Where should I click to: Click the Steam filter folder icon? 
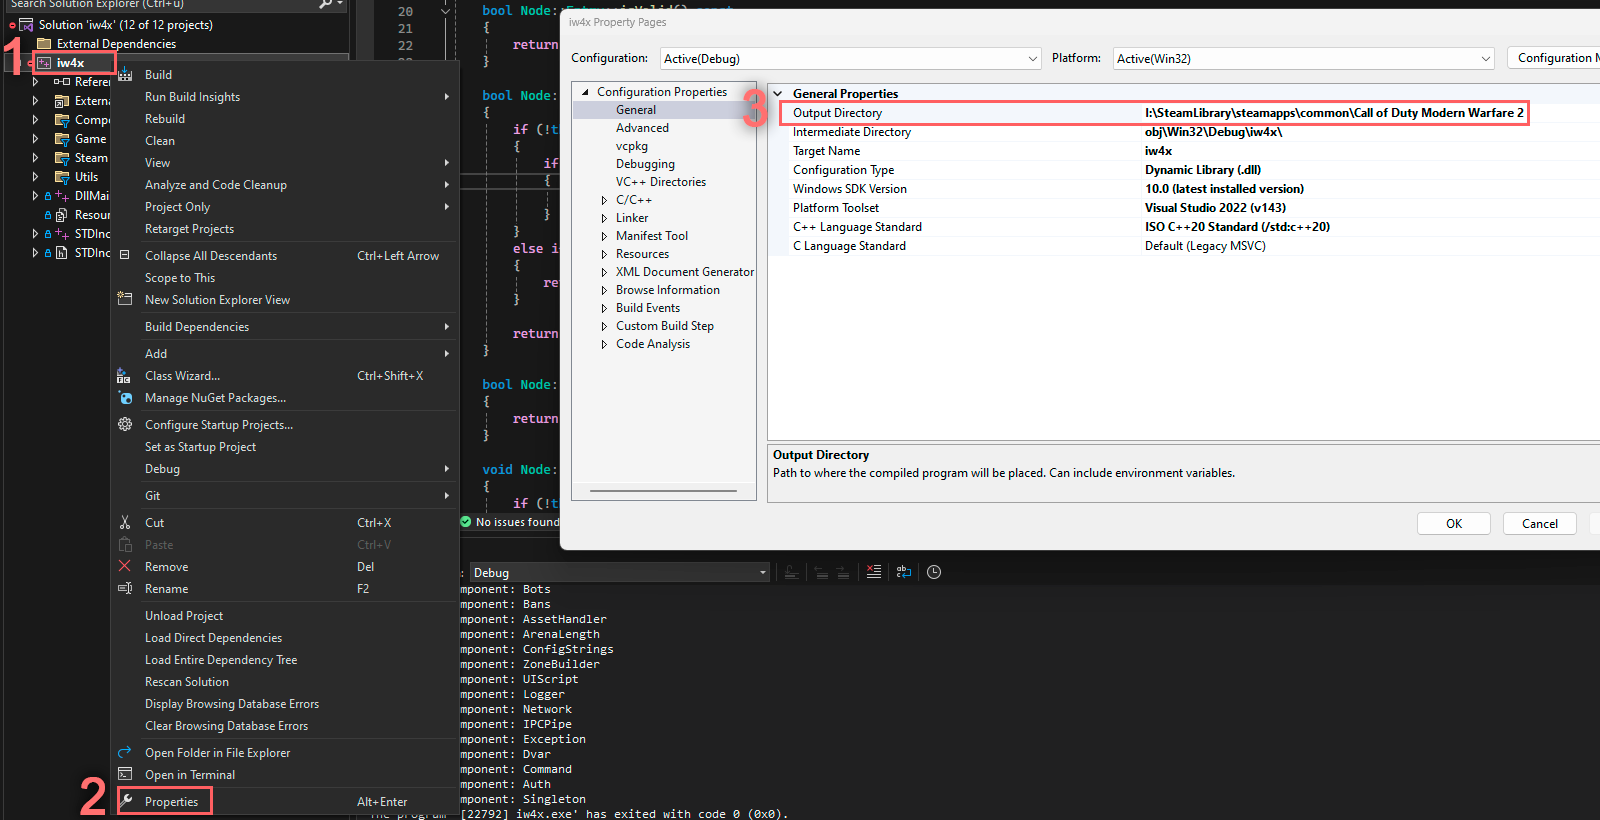62,158
